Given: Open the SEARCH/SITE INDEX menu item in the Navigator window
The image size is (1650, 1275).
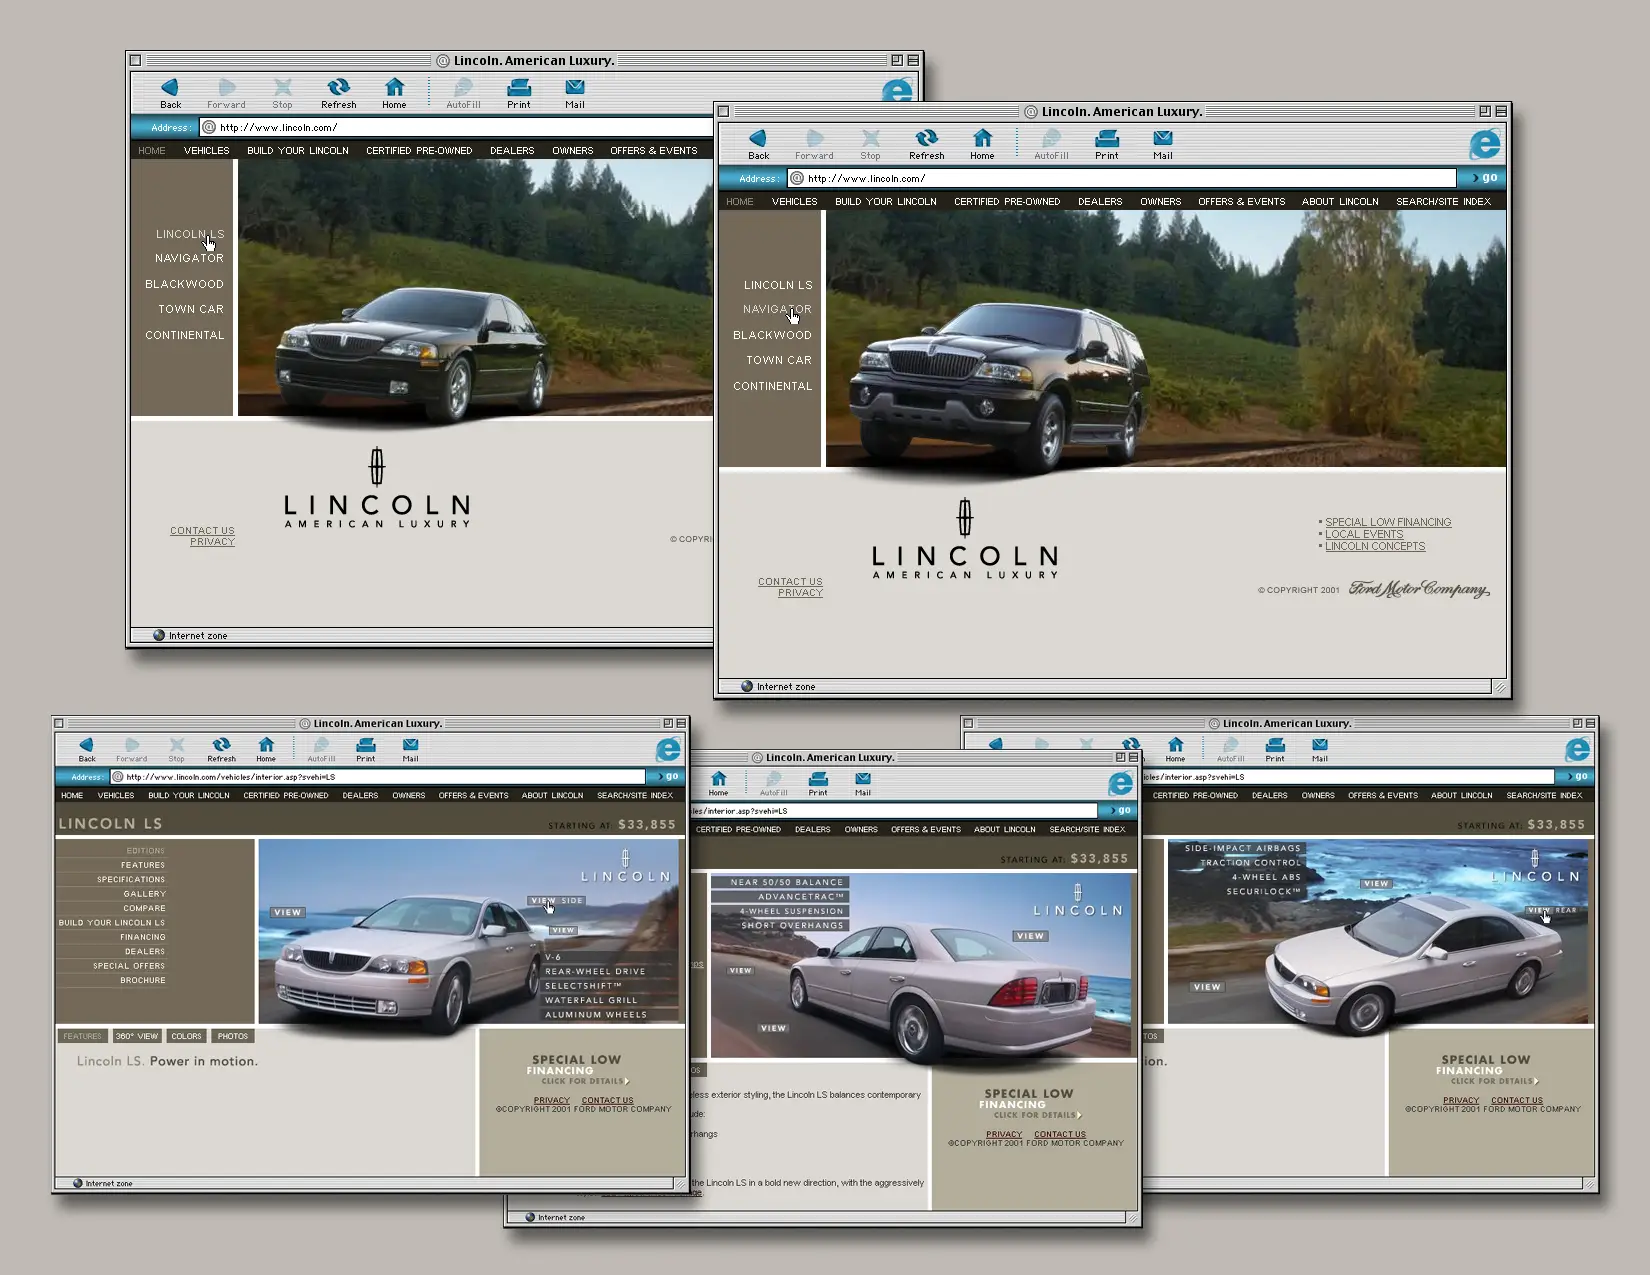Looking at the screenshot, I should pos(1443,202).
